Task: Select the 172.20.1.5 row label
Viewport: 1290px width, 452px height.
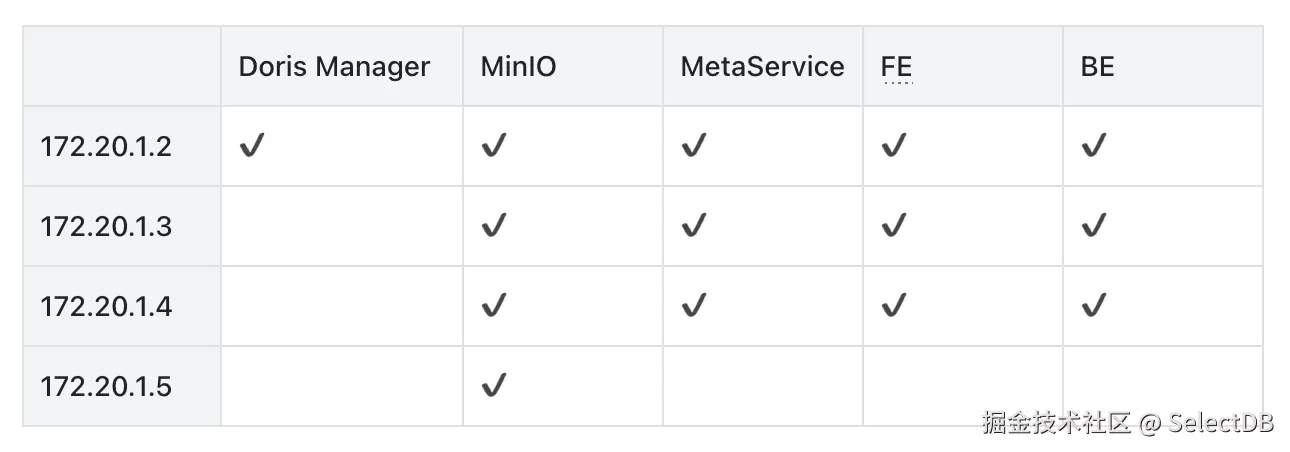Action: pyautogui.click(x=106, y=386)
